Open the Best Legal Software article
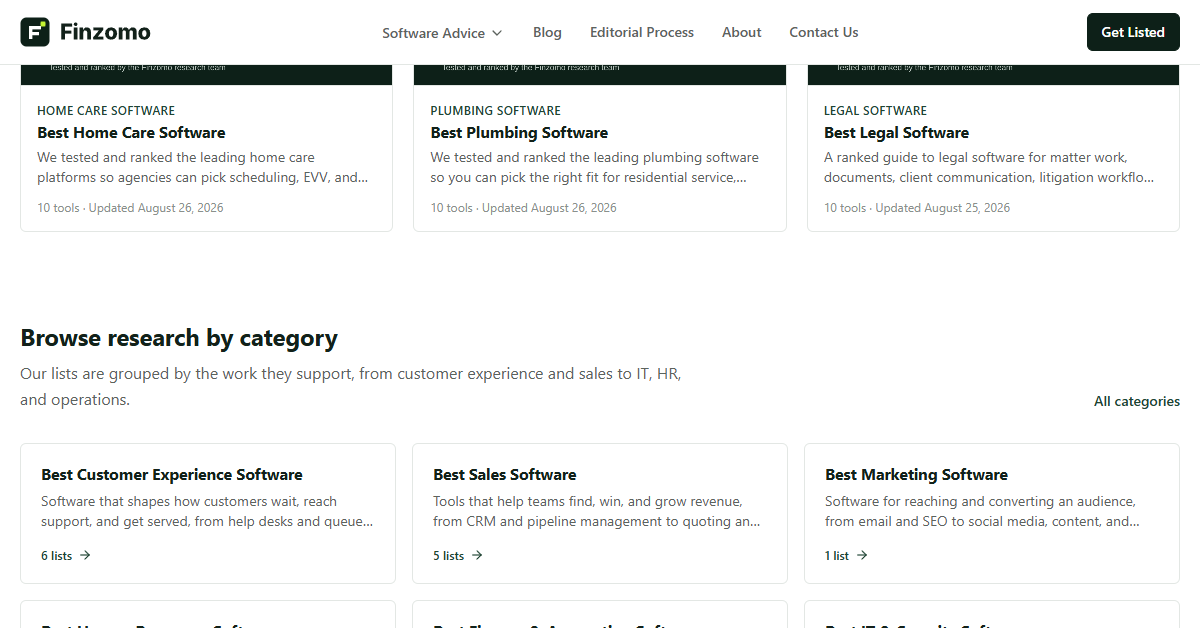Viewport: 1200px width, 628px height. [896, 132]
